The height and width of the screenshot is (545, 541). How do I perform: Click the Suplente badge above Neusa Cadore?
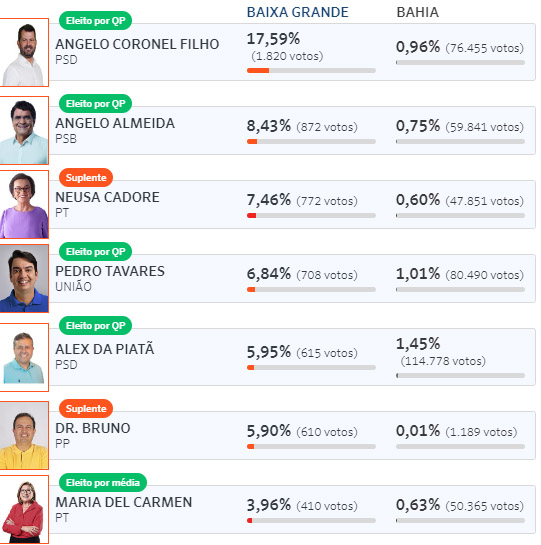(86, 178)
